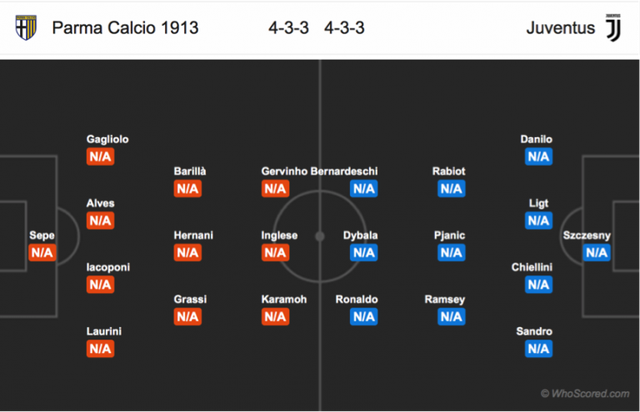Click the Juventus logo icon
The width and height of the screenshot is (640, 412).
point(613,28)
